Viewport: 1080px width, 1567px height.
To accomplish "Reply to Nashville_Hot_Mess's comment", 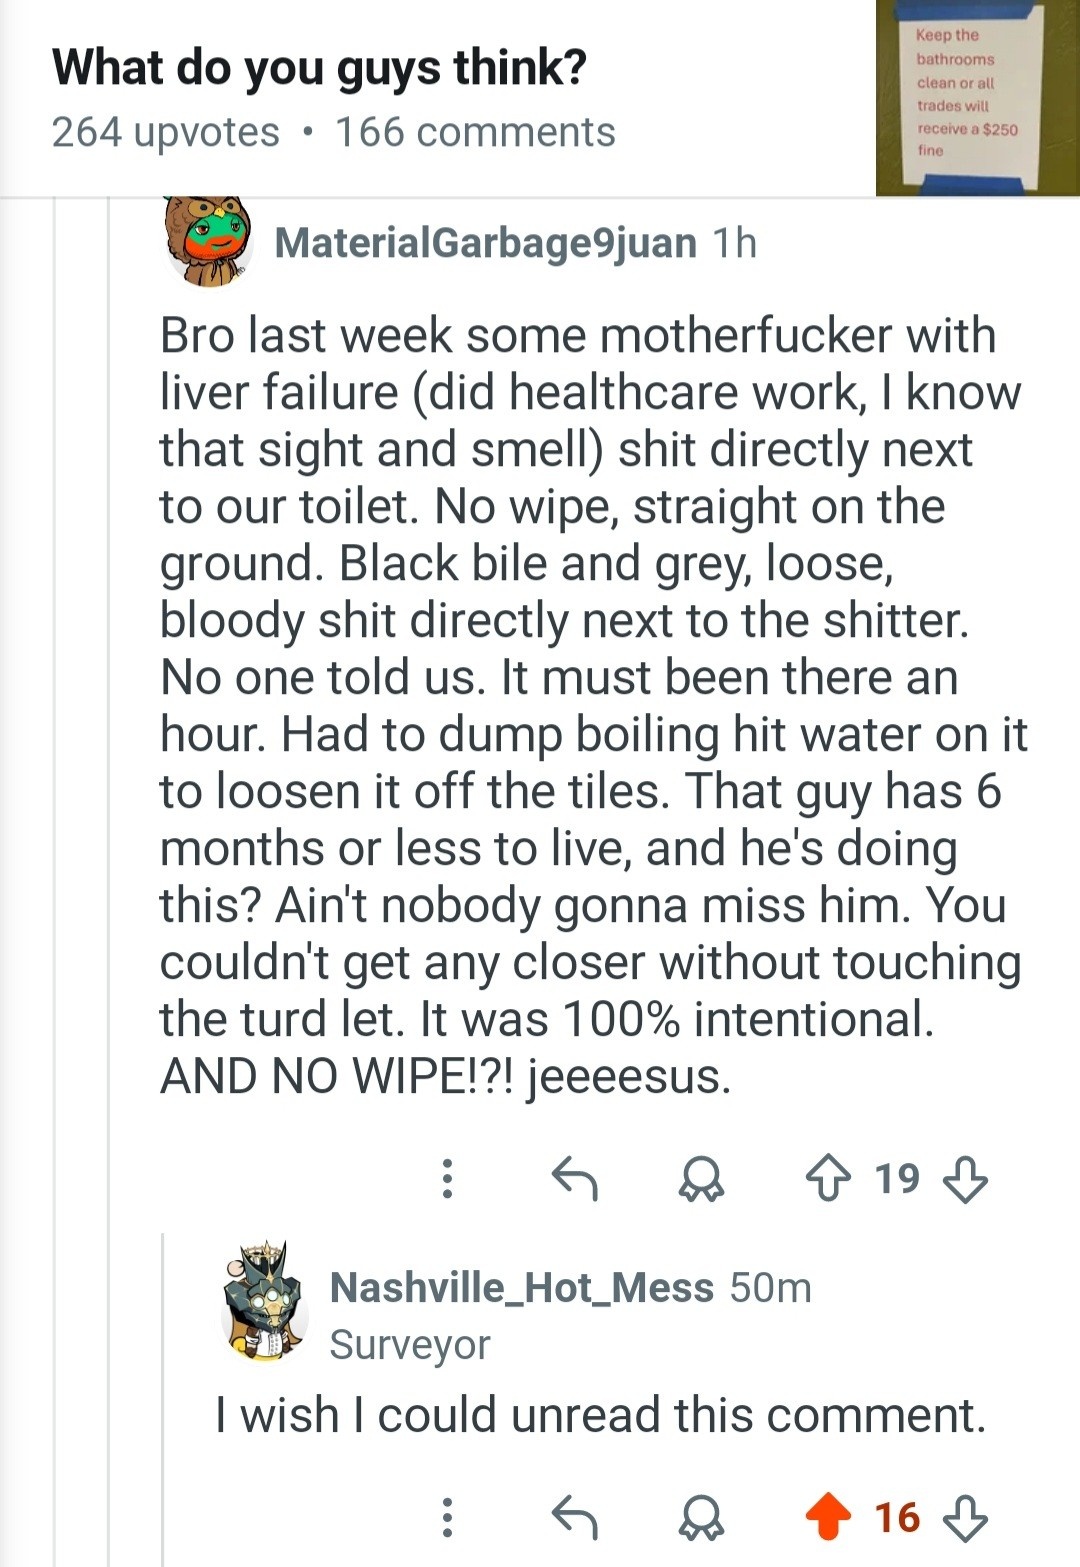I will click(x=575, y=1517).
